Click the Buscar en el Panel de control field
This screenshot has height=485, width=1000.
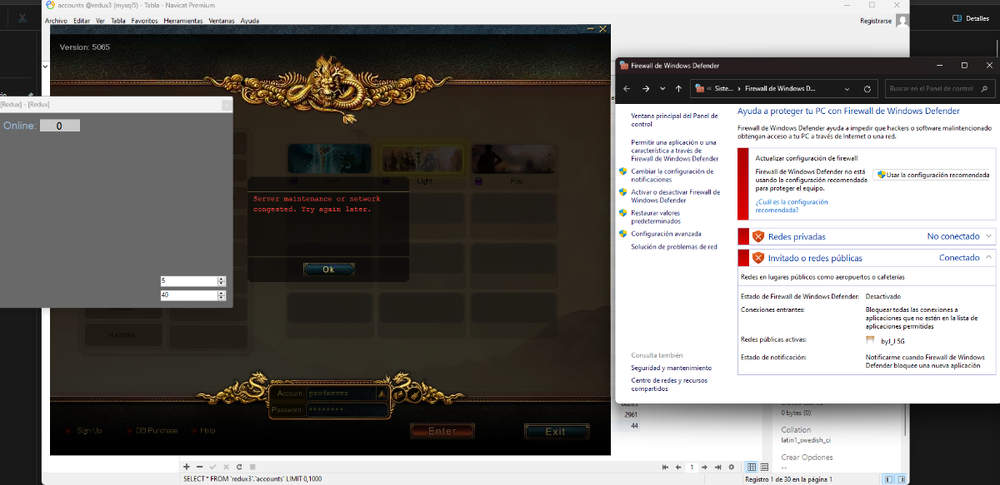pos(930,88)
